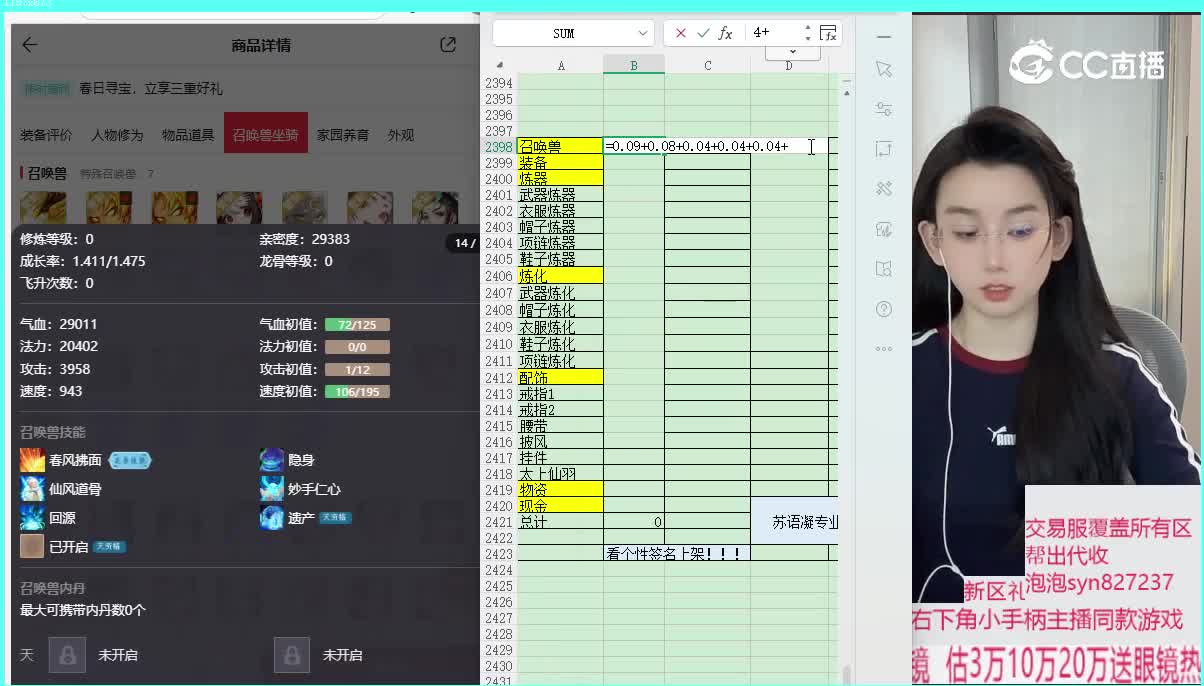Open the ruler and pencil tools icon
1204x686 pixels.
pos(883,188)
